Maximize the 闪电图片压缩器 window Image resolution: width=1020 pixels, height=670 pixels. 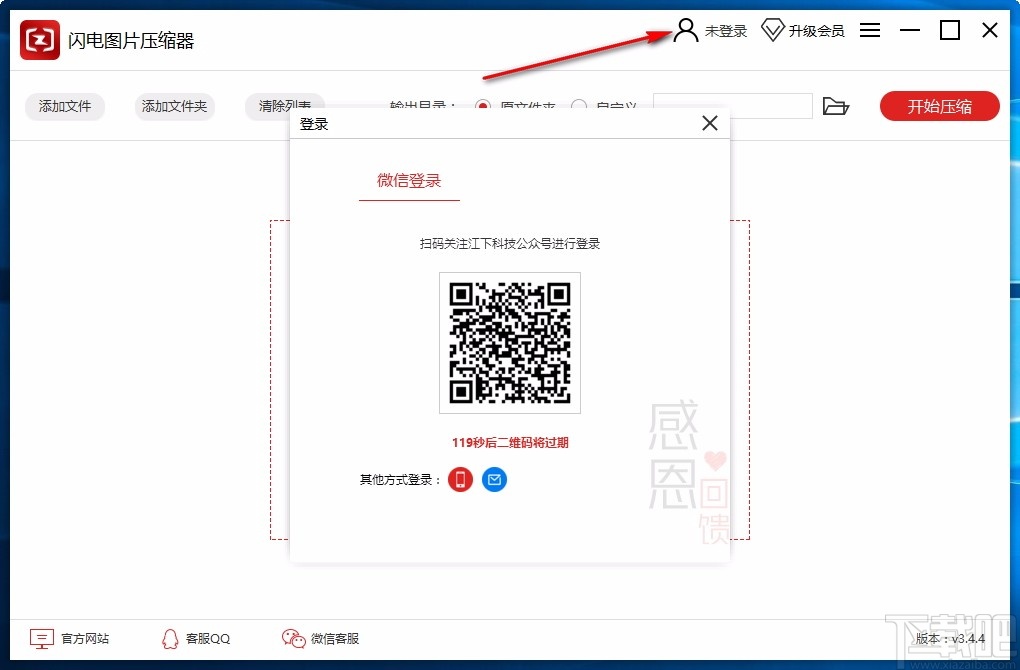(950, 30)
